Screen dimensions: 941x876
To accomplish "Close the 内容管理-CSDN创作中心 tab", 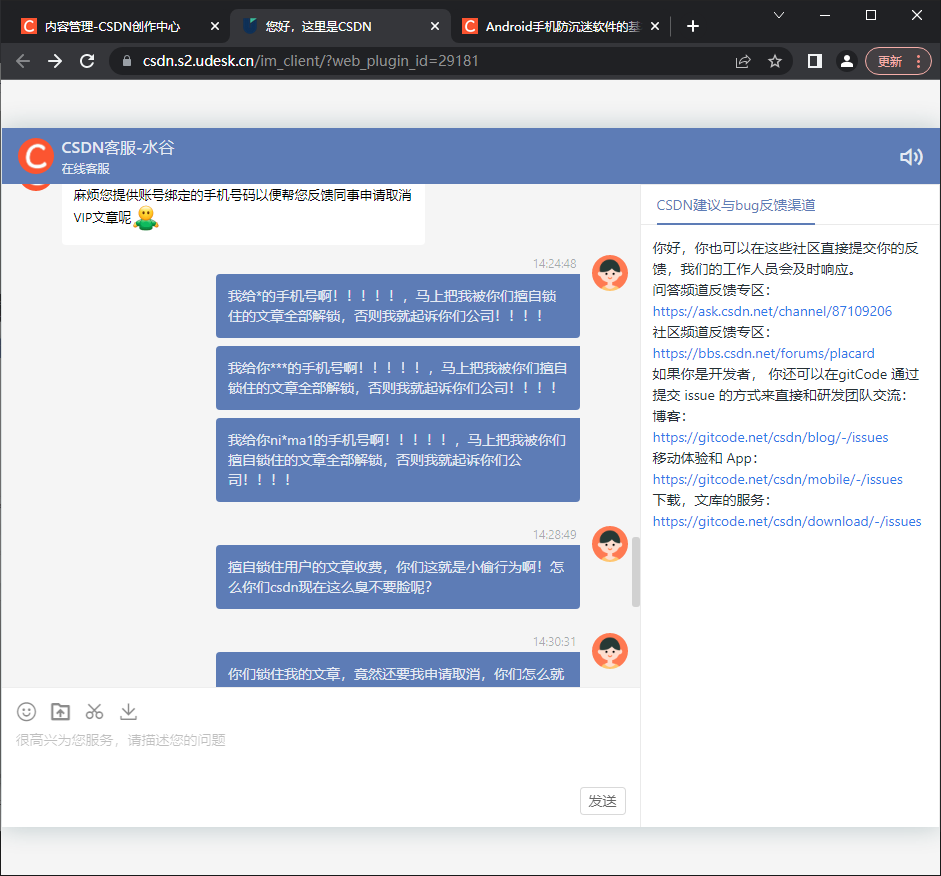I will (215, 26).
